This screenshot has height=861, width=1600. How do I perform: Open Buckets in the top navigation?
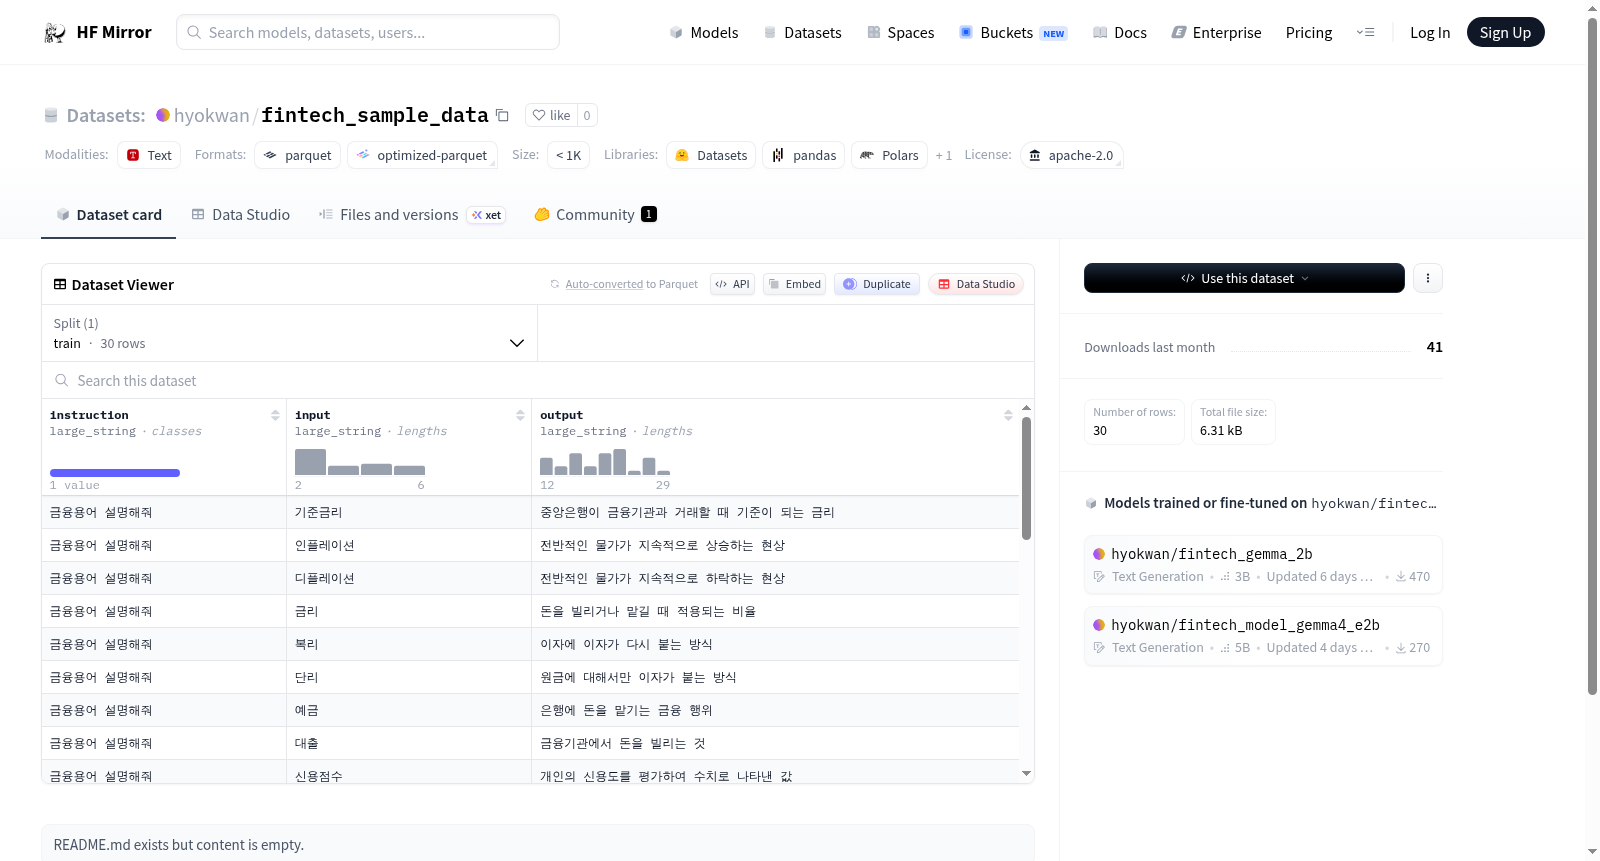(1013, 32)
